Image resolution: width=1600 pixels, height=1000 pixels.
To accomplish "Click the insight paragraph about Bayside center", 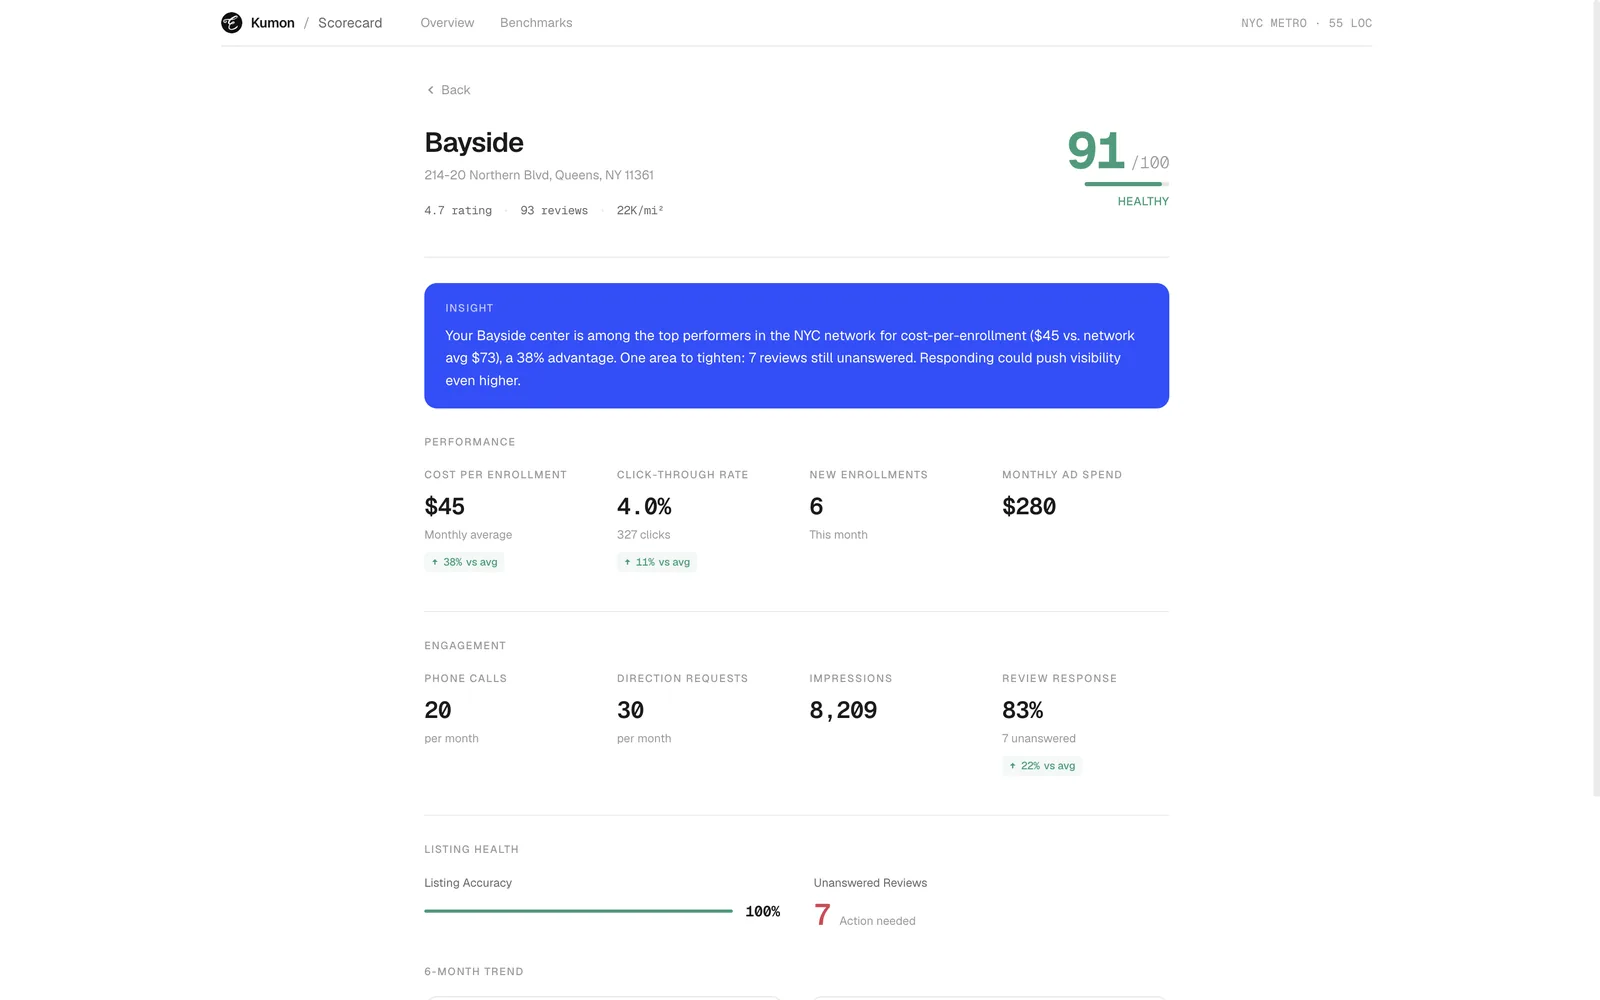I will [x=790, y=358].
